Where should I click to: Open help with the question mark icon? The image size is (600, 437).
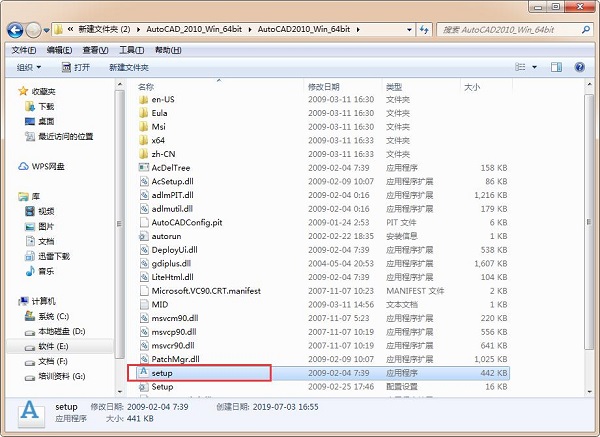(x=580, y=67)
